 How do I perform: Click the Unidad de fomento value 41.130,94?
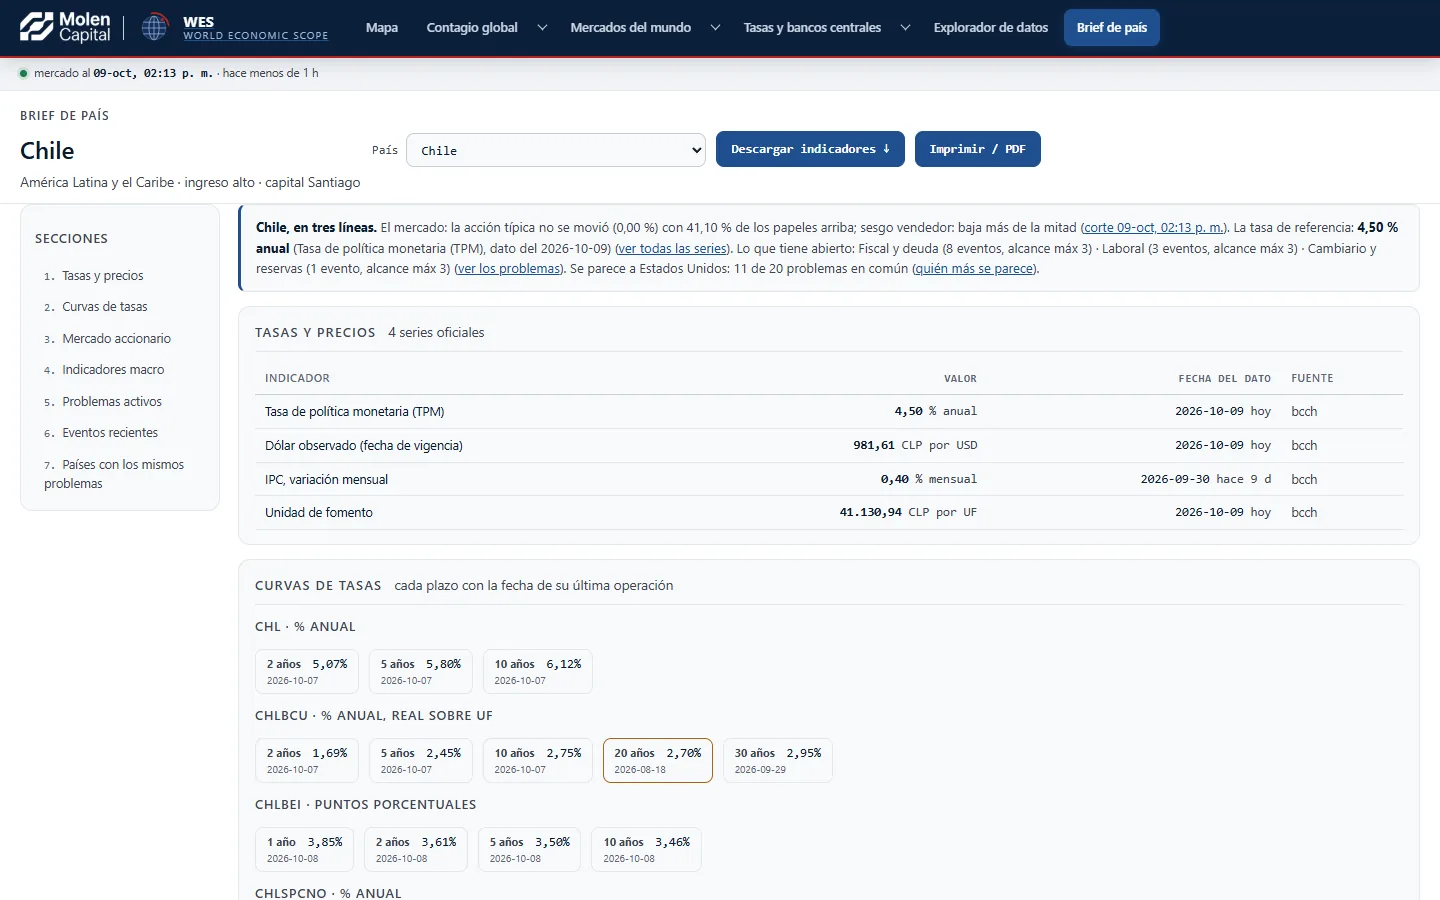[870, 513]
